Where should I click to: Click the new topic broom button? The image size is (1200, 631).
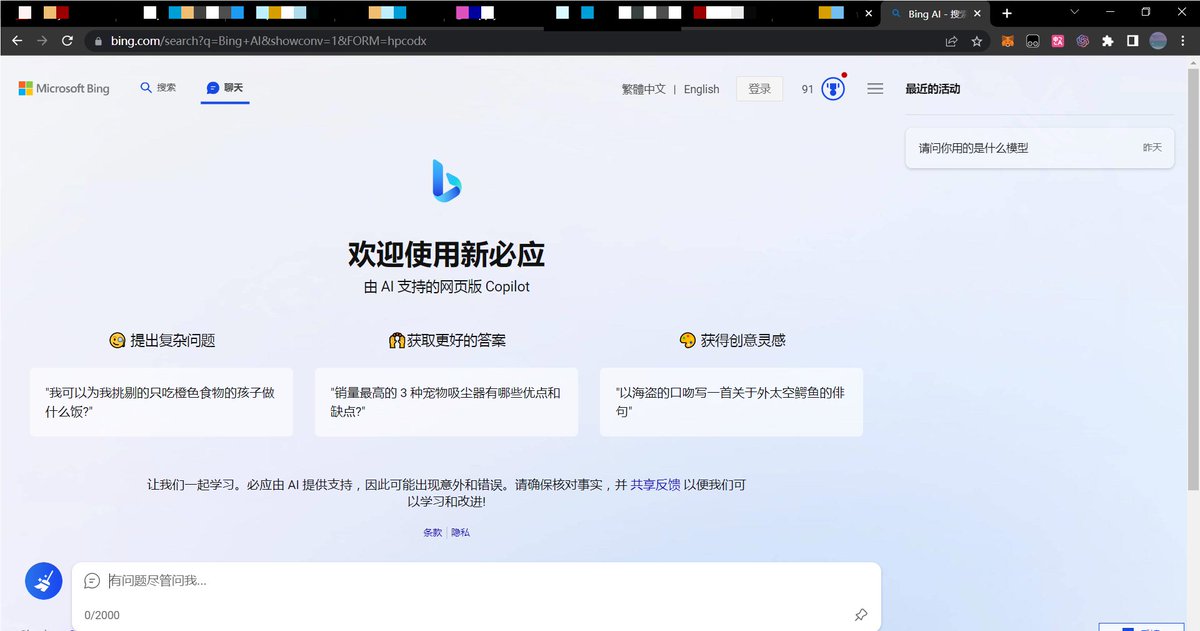[43, 581]
